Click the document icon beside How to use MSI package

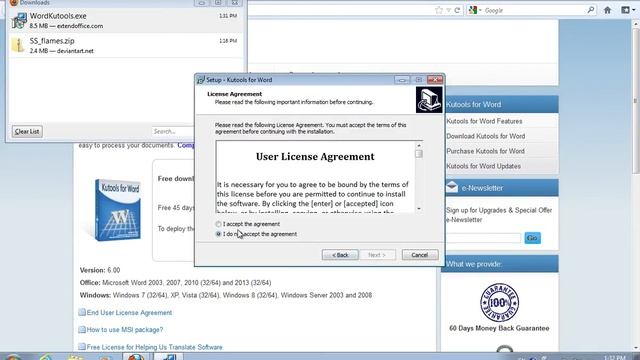click(x=82, y=329)
